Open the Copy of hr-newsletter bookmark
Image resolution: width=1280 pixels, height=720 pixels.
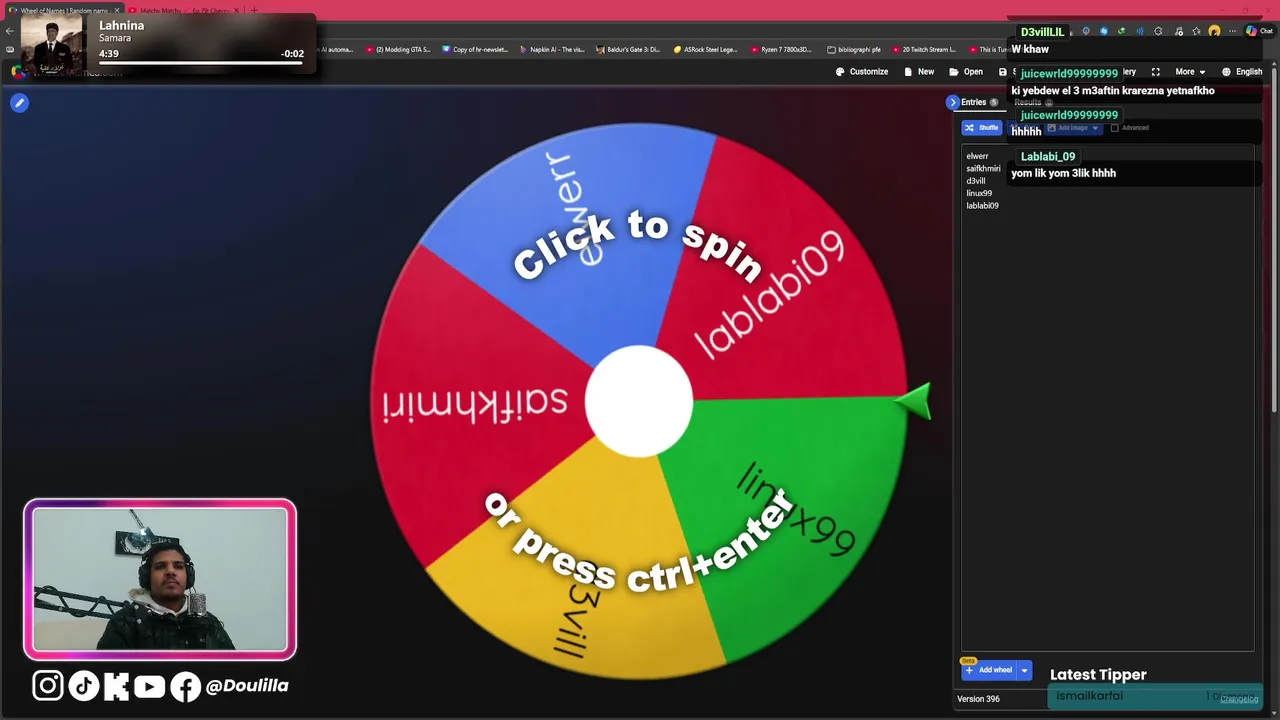click(475, 49)
